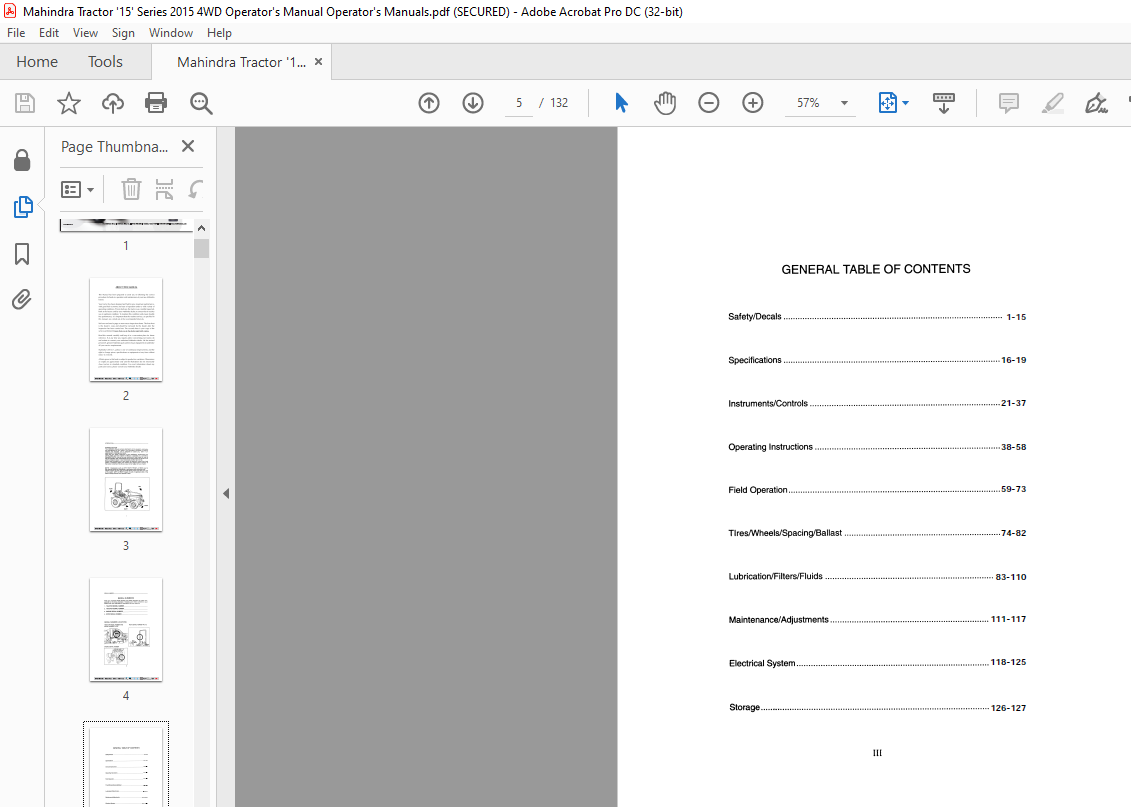Zoom out with the minus button
The height and width of the screenshot is (807, 1131).
[x=709, y=103]
